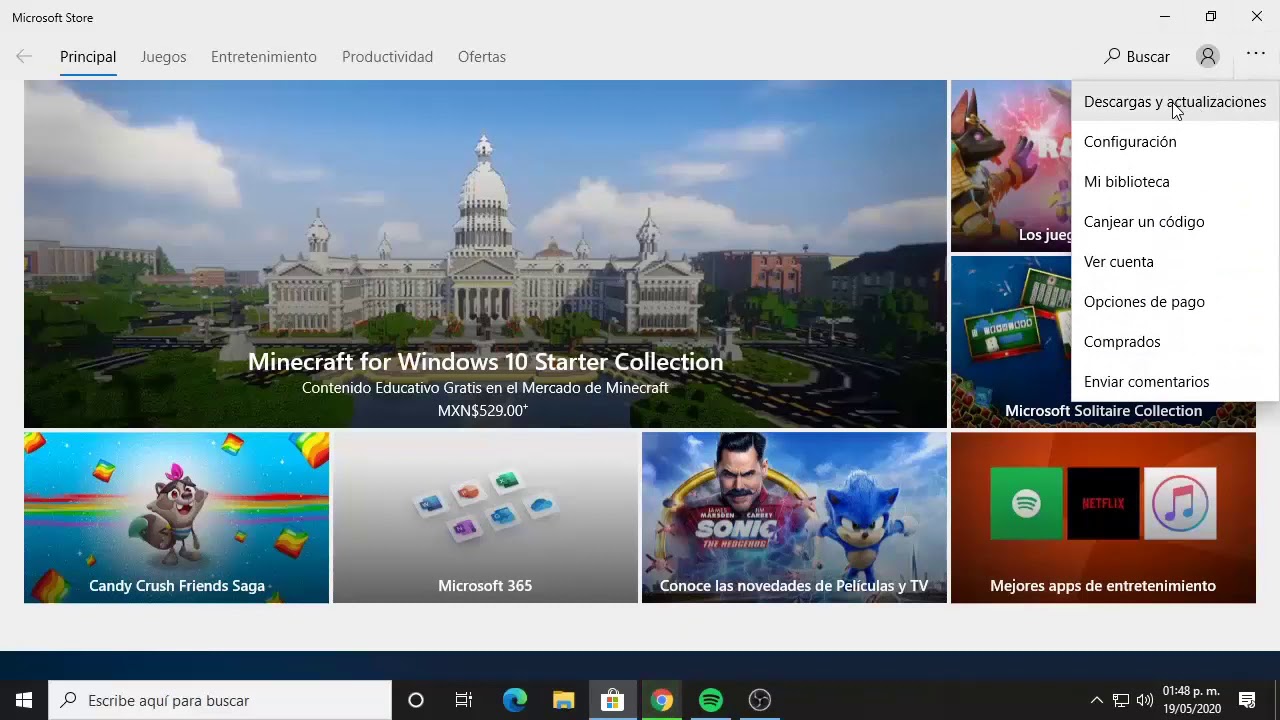Open the Microsoft 365 tile
Viewport: 1280px width, 720px height.
pos(485,517)
